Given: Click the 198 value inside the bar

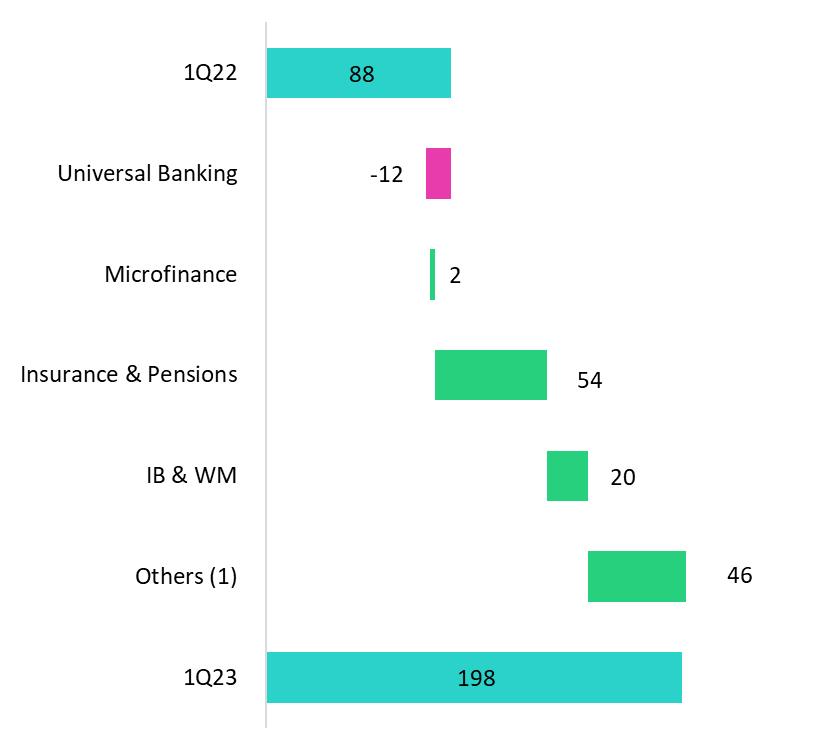Looking at the screenshot, I should point(476,679).
